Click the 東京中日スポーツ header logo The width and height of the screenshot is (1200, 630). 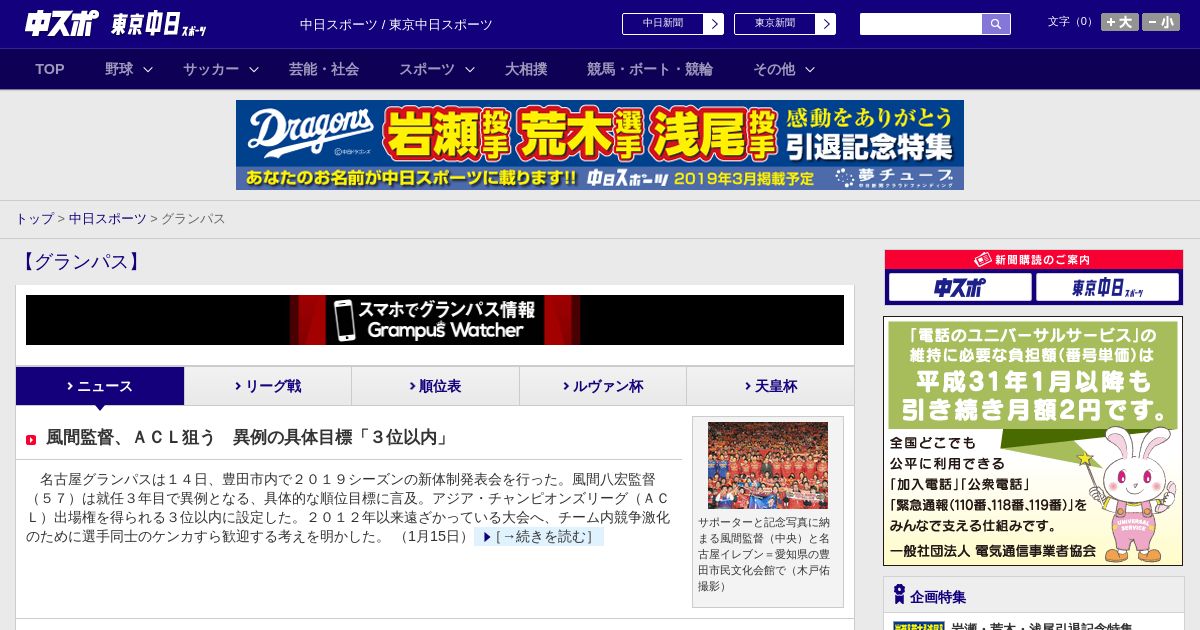(159, 25)
